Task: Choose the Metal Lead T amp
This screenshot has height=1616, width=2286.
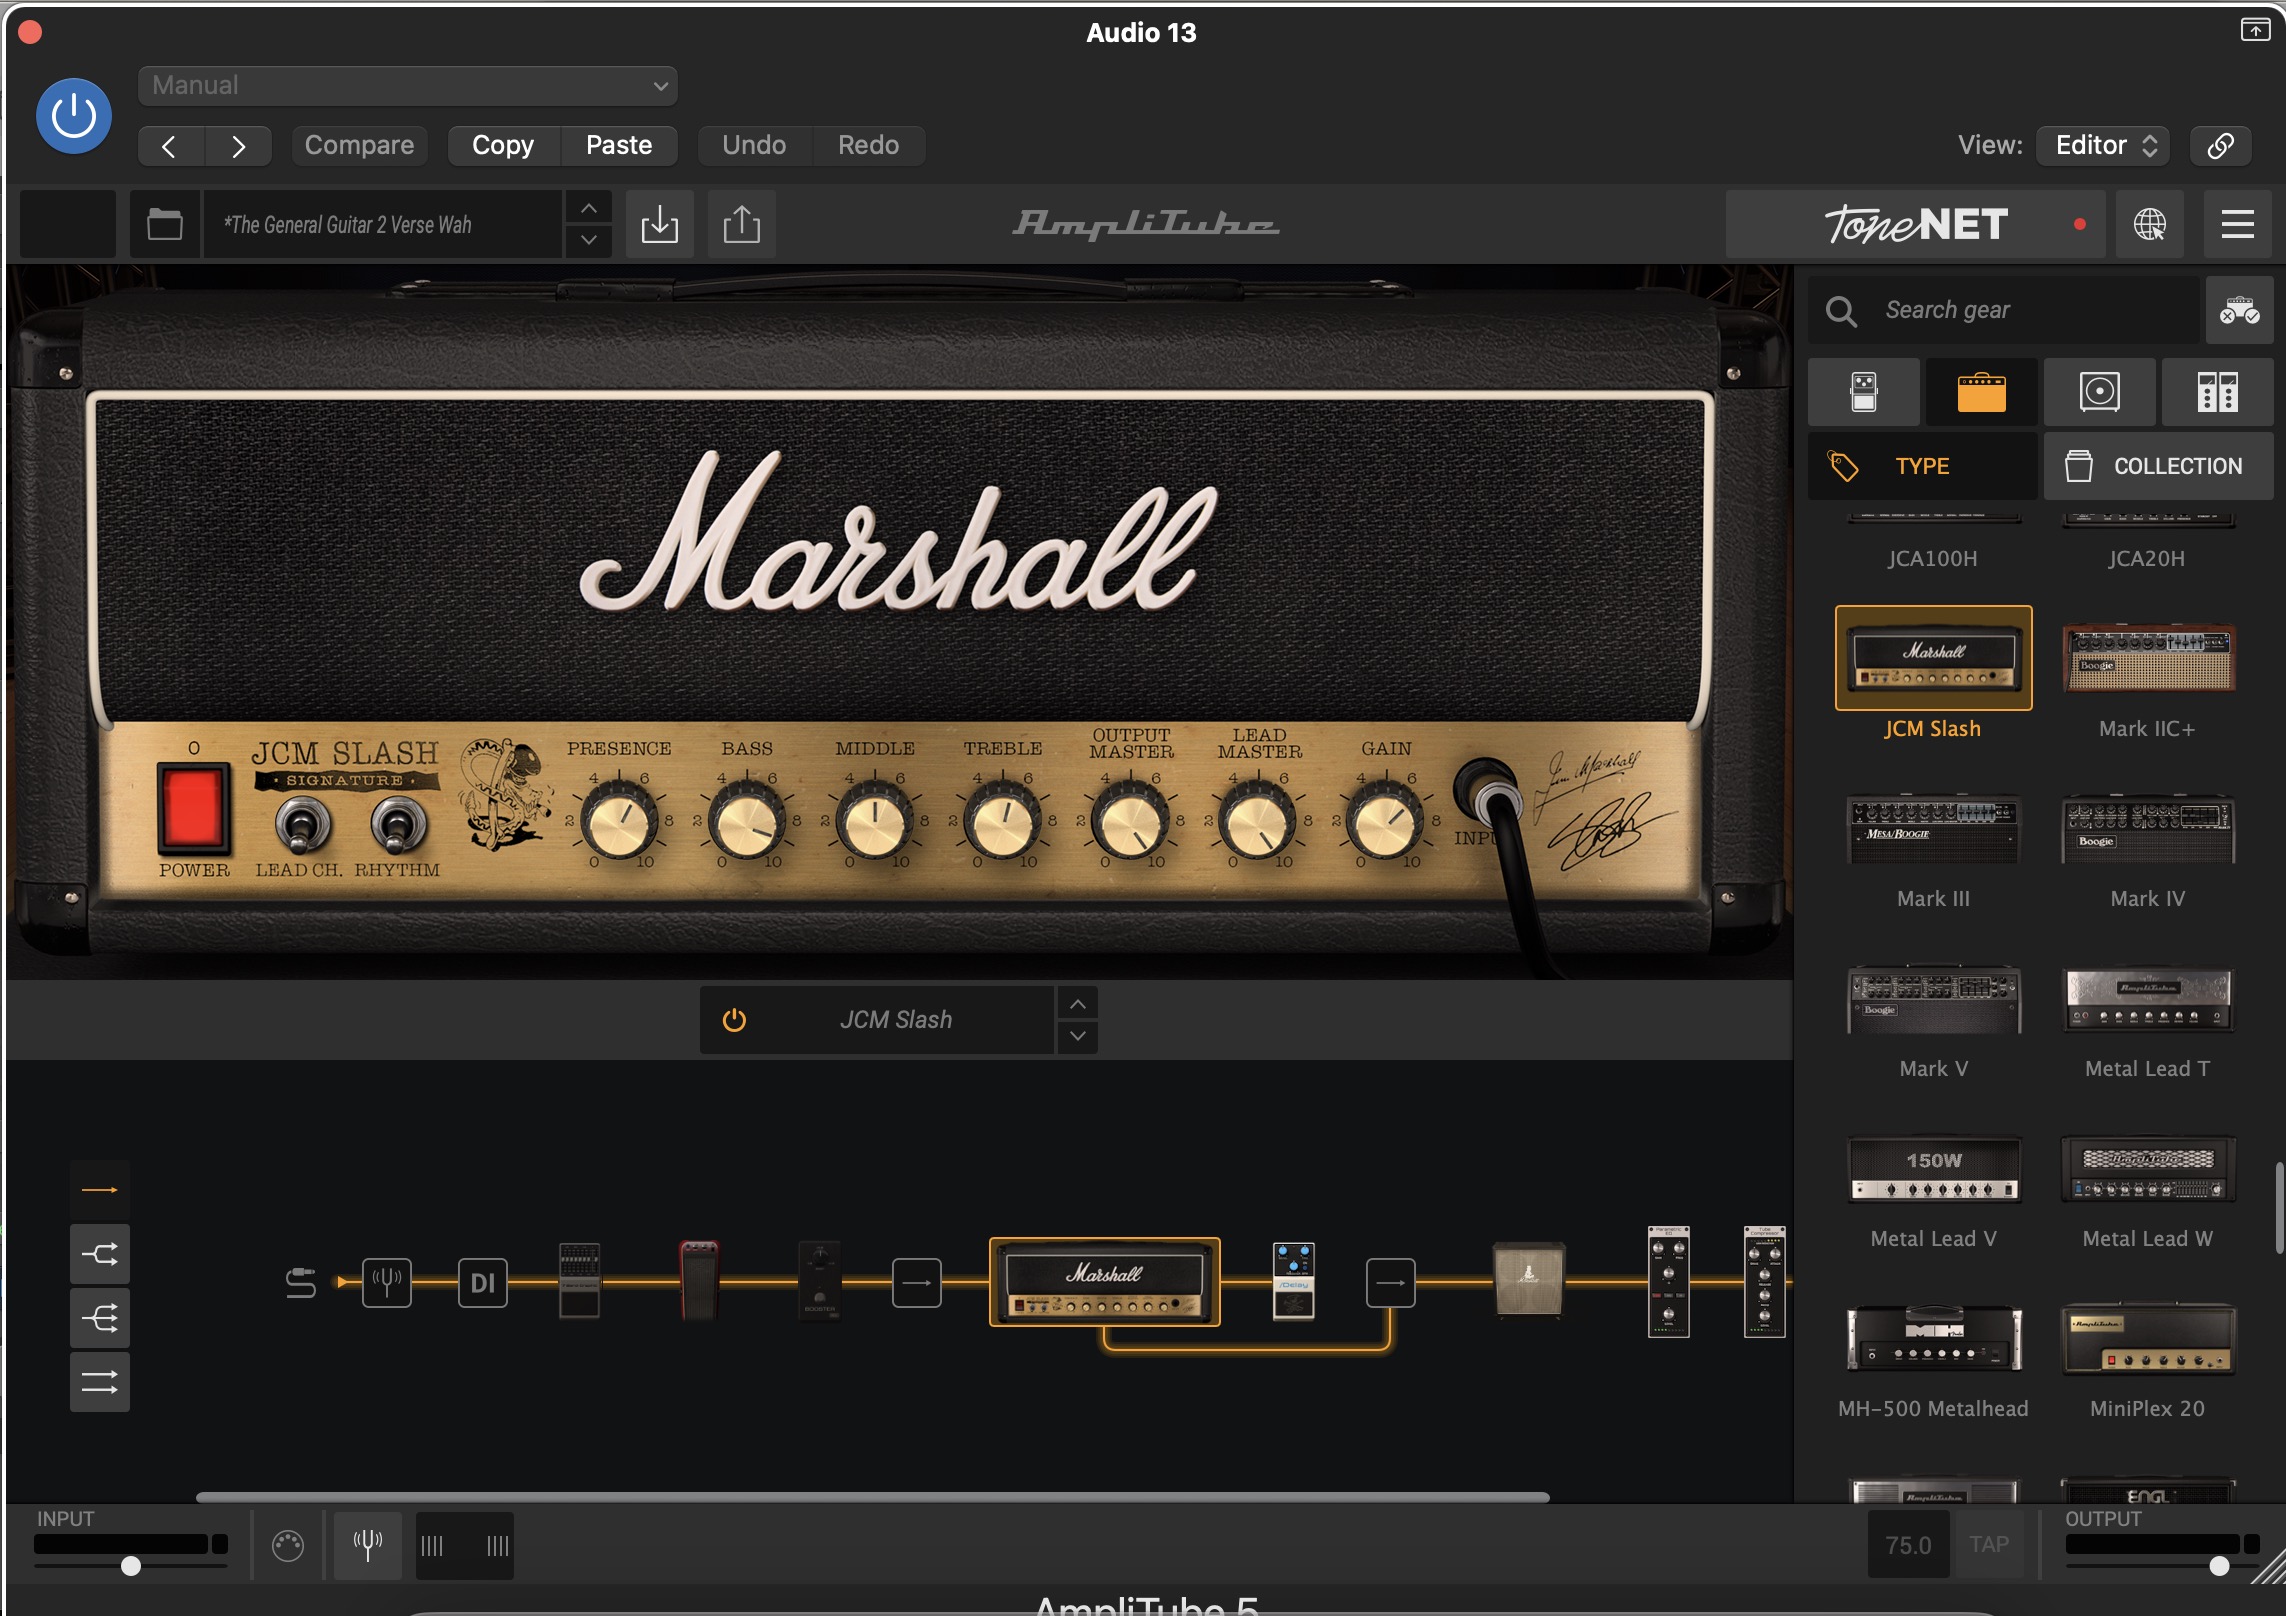Action: 2148,999
